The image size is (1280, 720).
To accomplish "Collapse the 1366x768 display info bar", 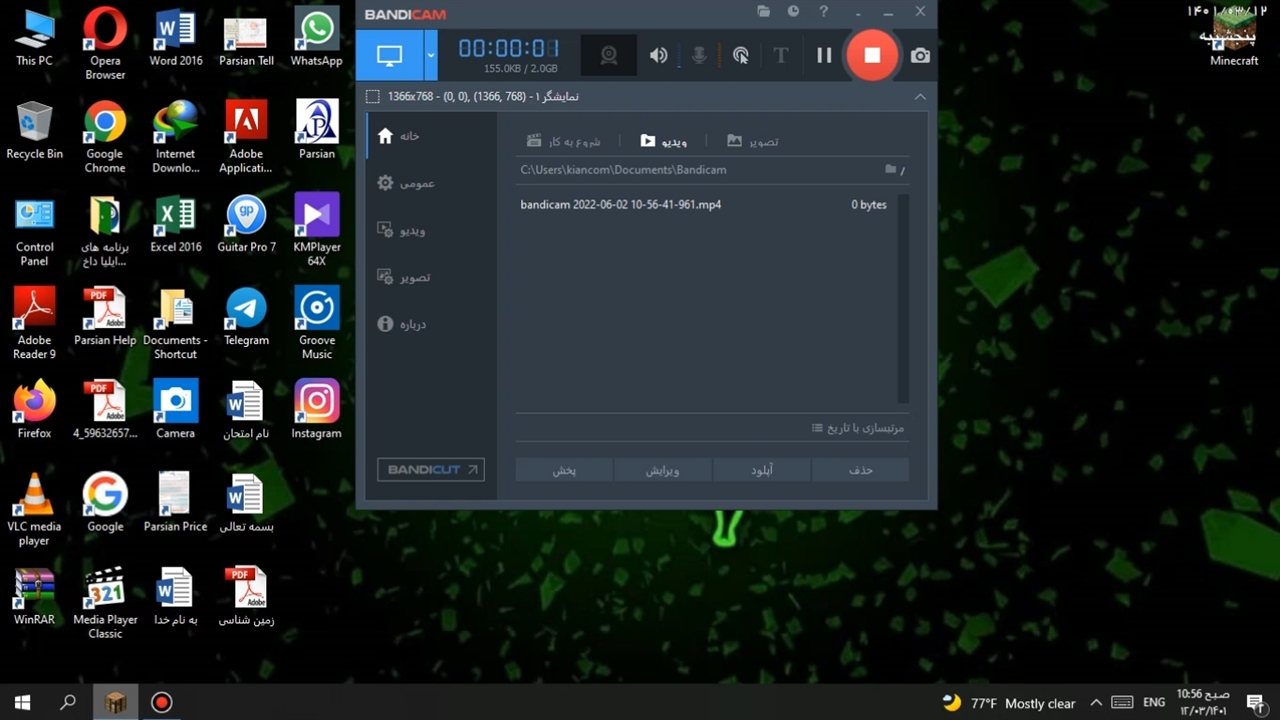I will (920, 97).
